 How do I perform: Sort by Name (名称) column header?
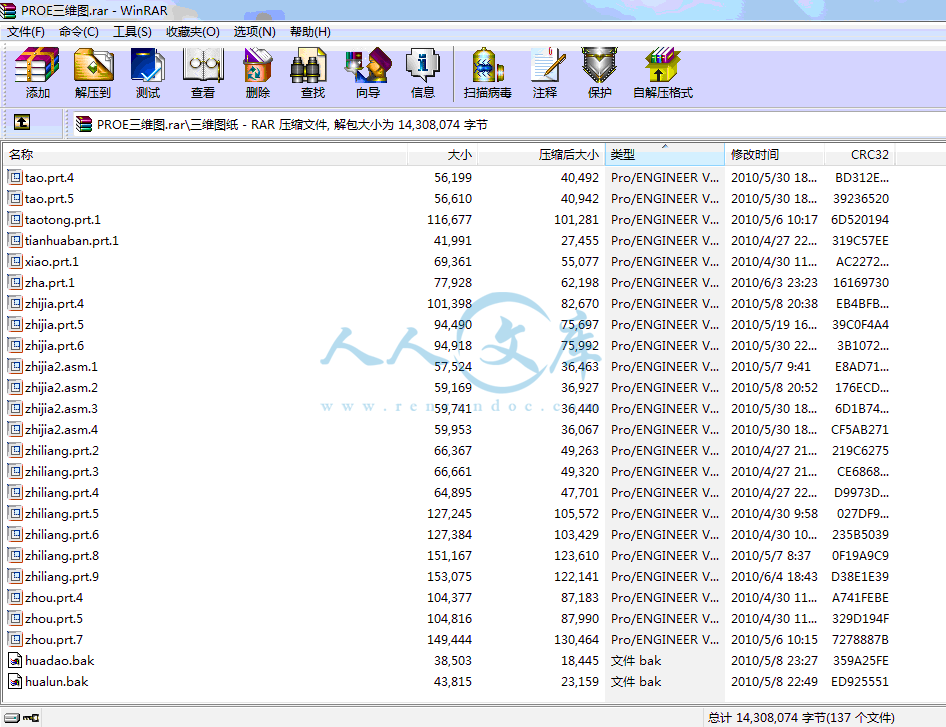pos(205,154)
